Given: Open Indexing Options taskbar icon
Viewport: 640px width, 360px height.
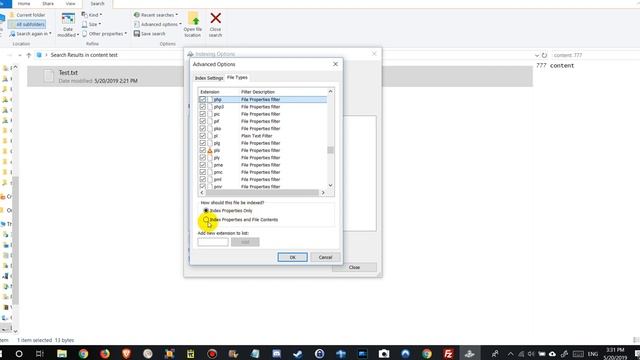Looking at the screenshot, I should coord(469,353).
